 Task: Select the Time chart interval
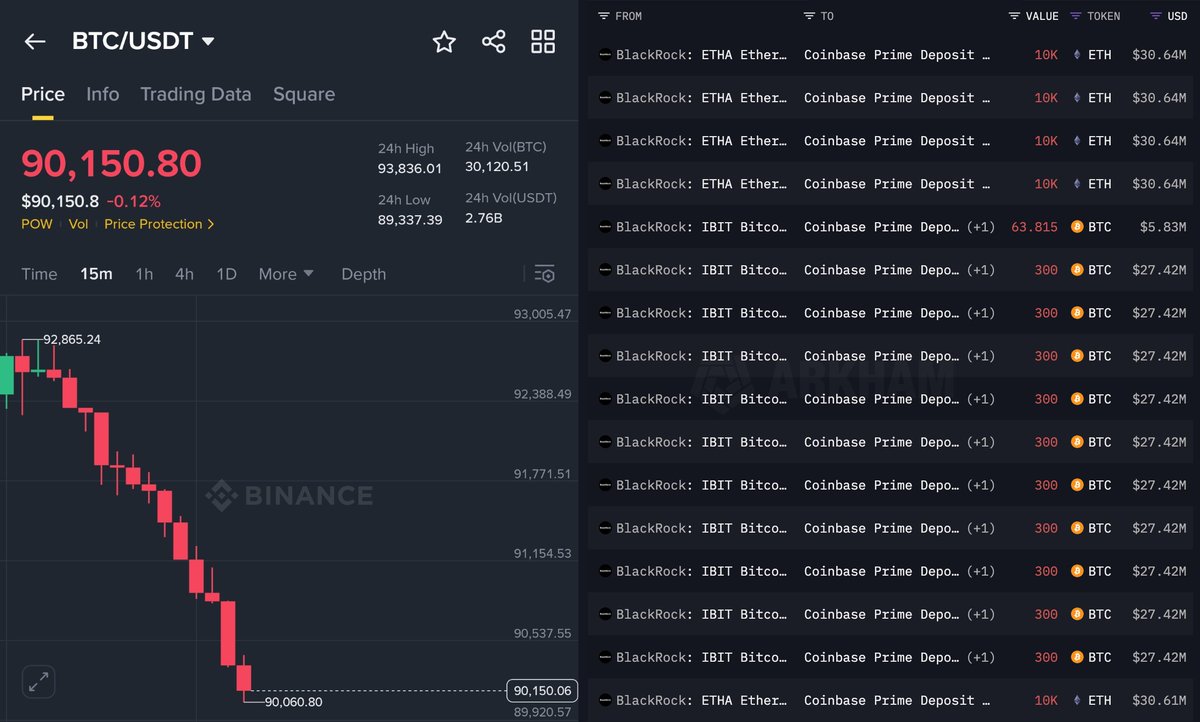click(39, 274)
